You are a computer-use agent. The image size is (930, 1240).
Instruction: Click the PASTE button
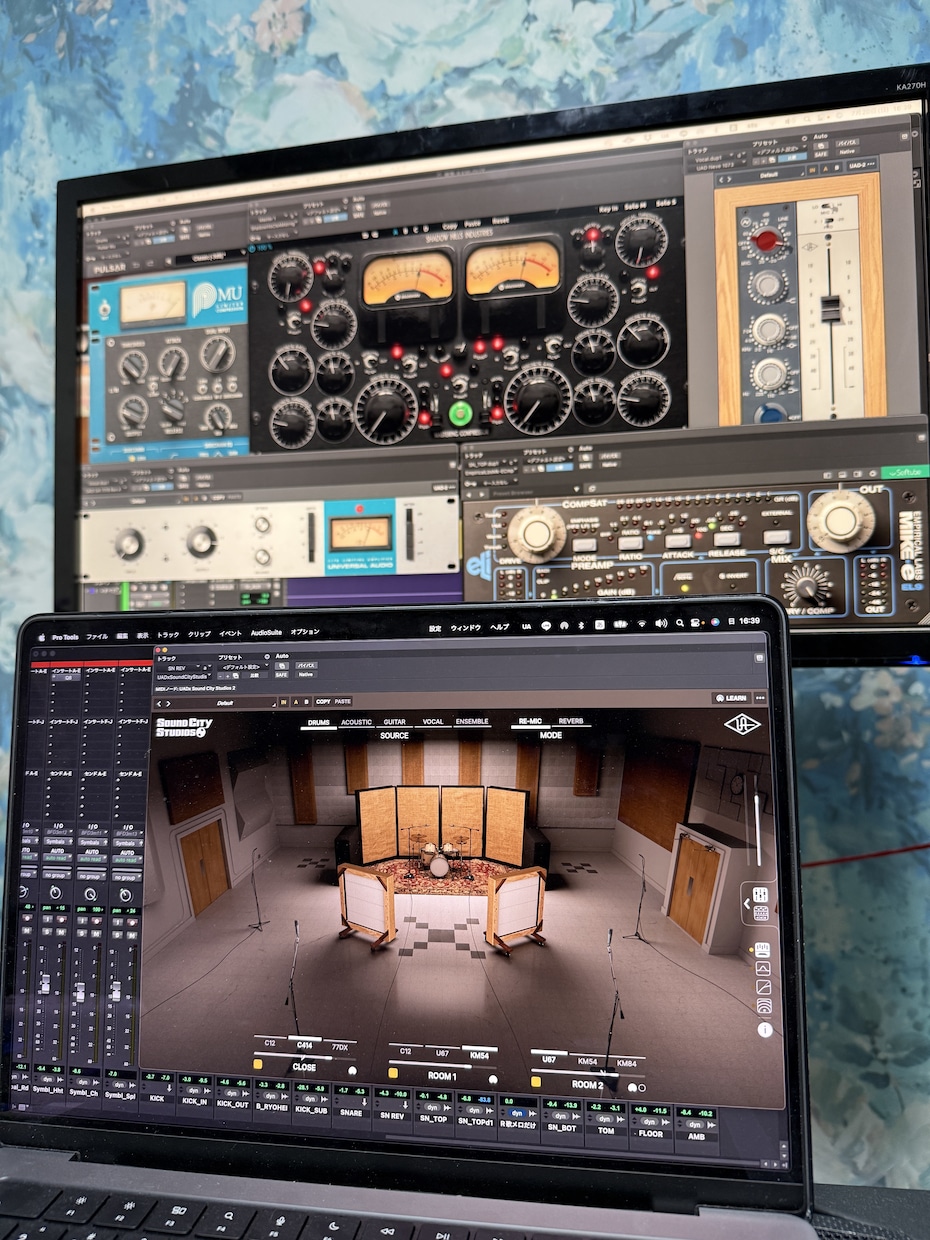(x=343, y=702)
